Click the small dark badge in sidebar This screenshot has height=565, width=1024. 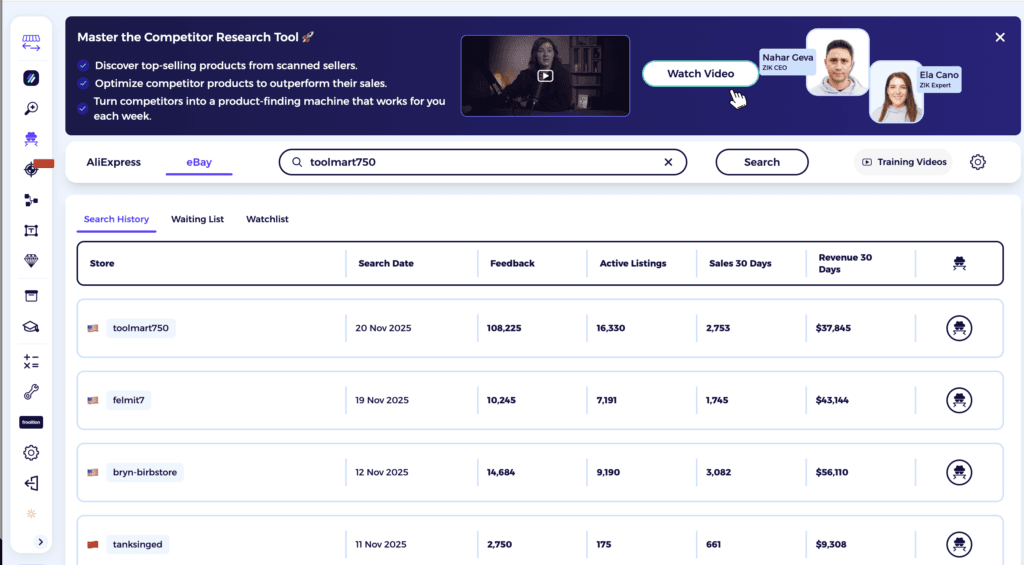point(31,422)
